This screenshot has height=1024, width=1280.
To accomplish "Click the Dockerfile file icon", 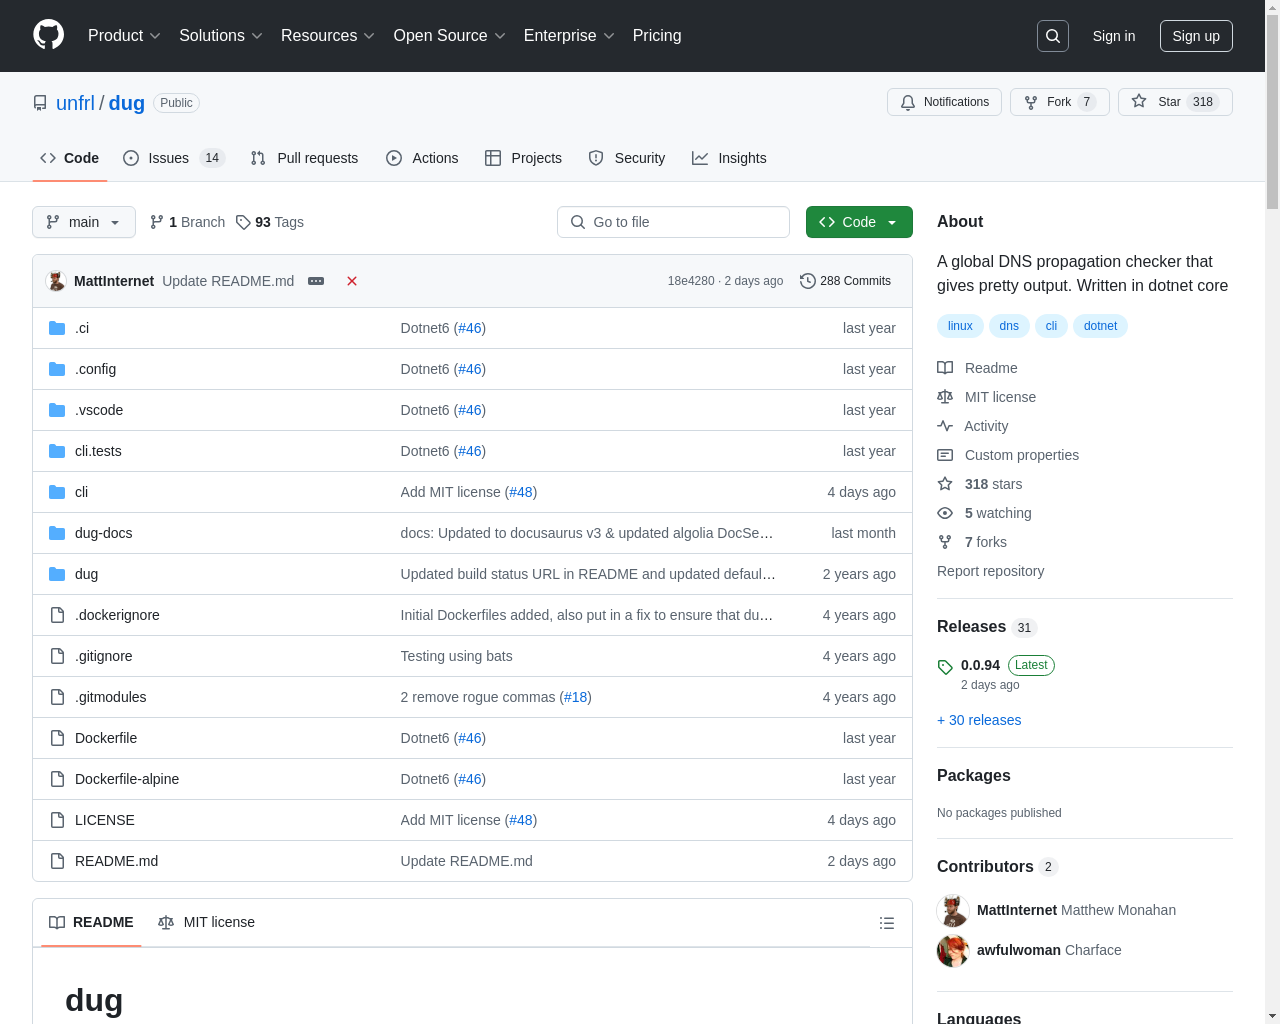I will pos(57,738).
